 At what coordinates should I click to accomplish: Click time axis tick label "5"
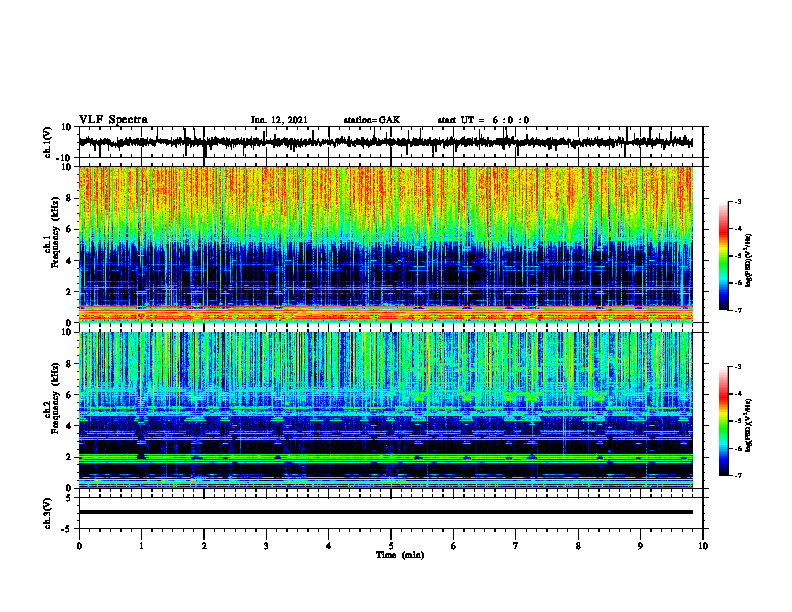click(391, 546)
